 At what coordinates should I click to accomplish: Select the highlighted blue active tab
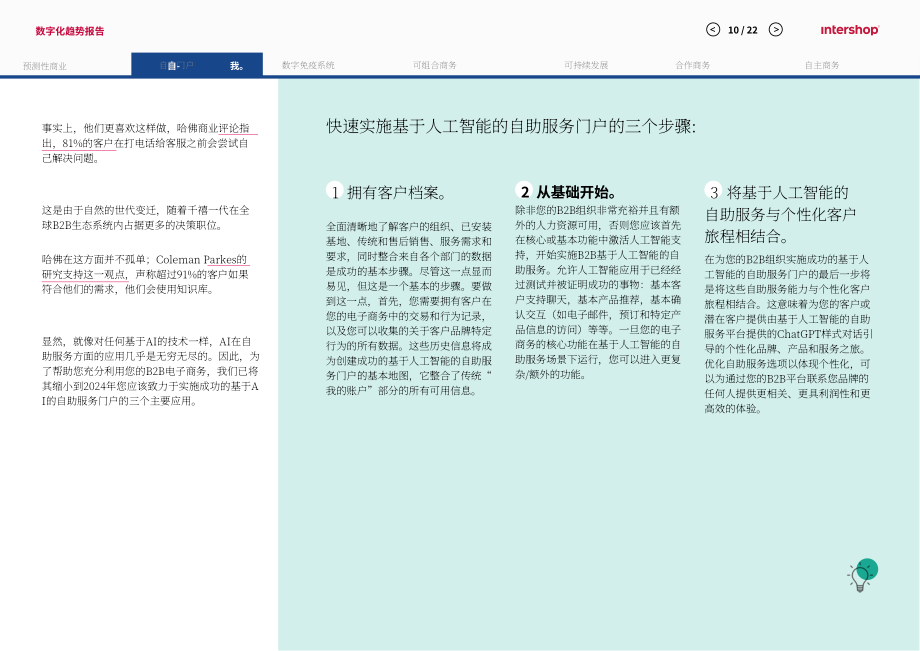pyautogui.click(x=197, y=65)
